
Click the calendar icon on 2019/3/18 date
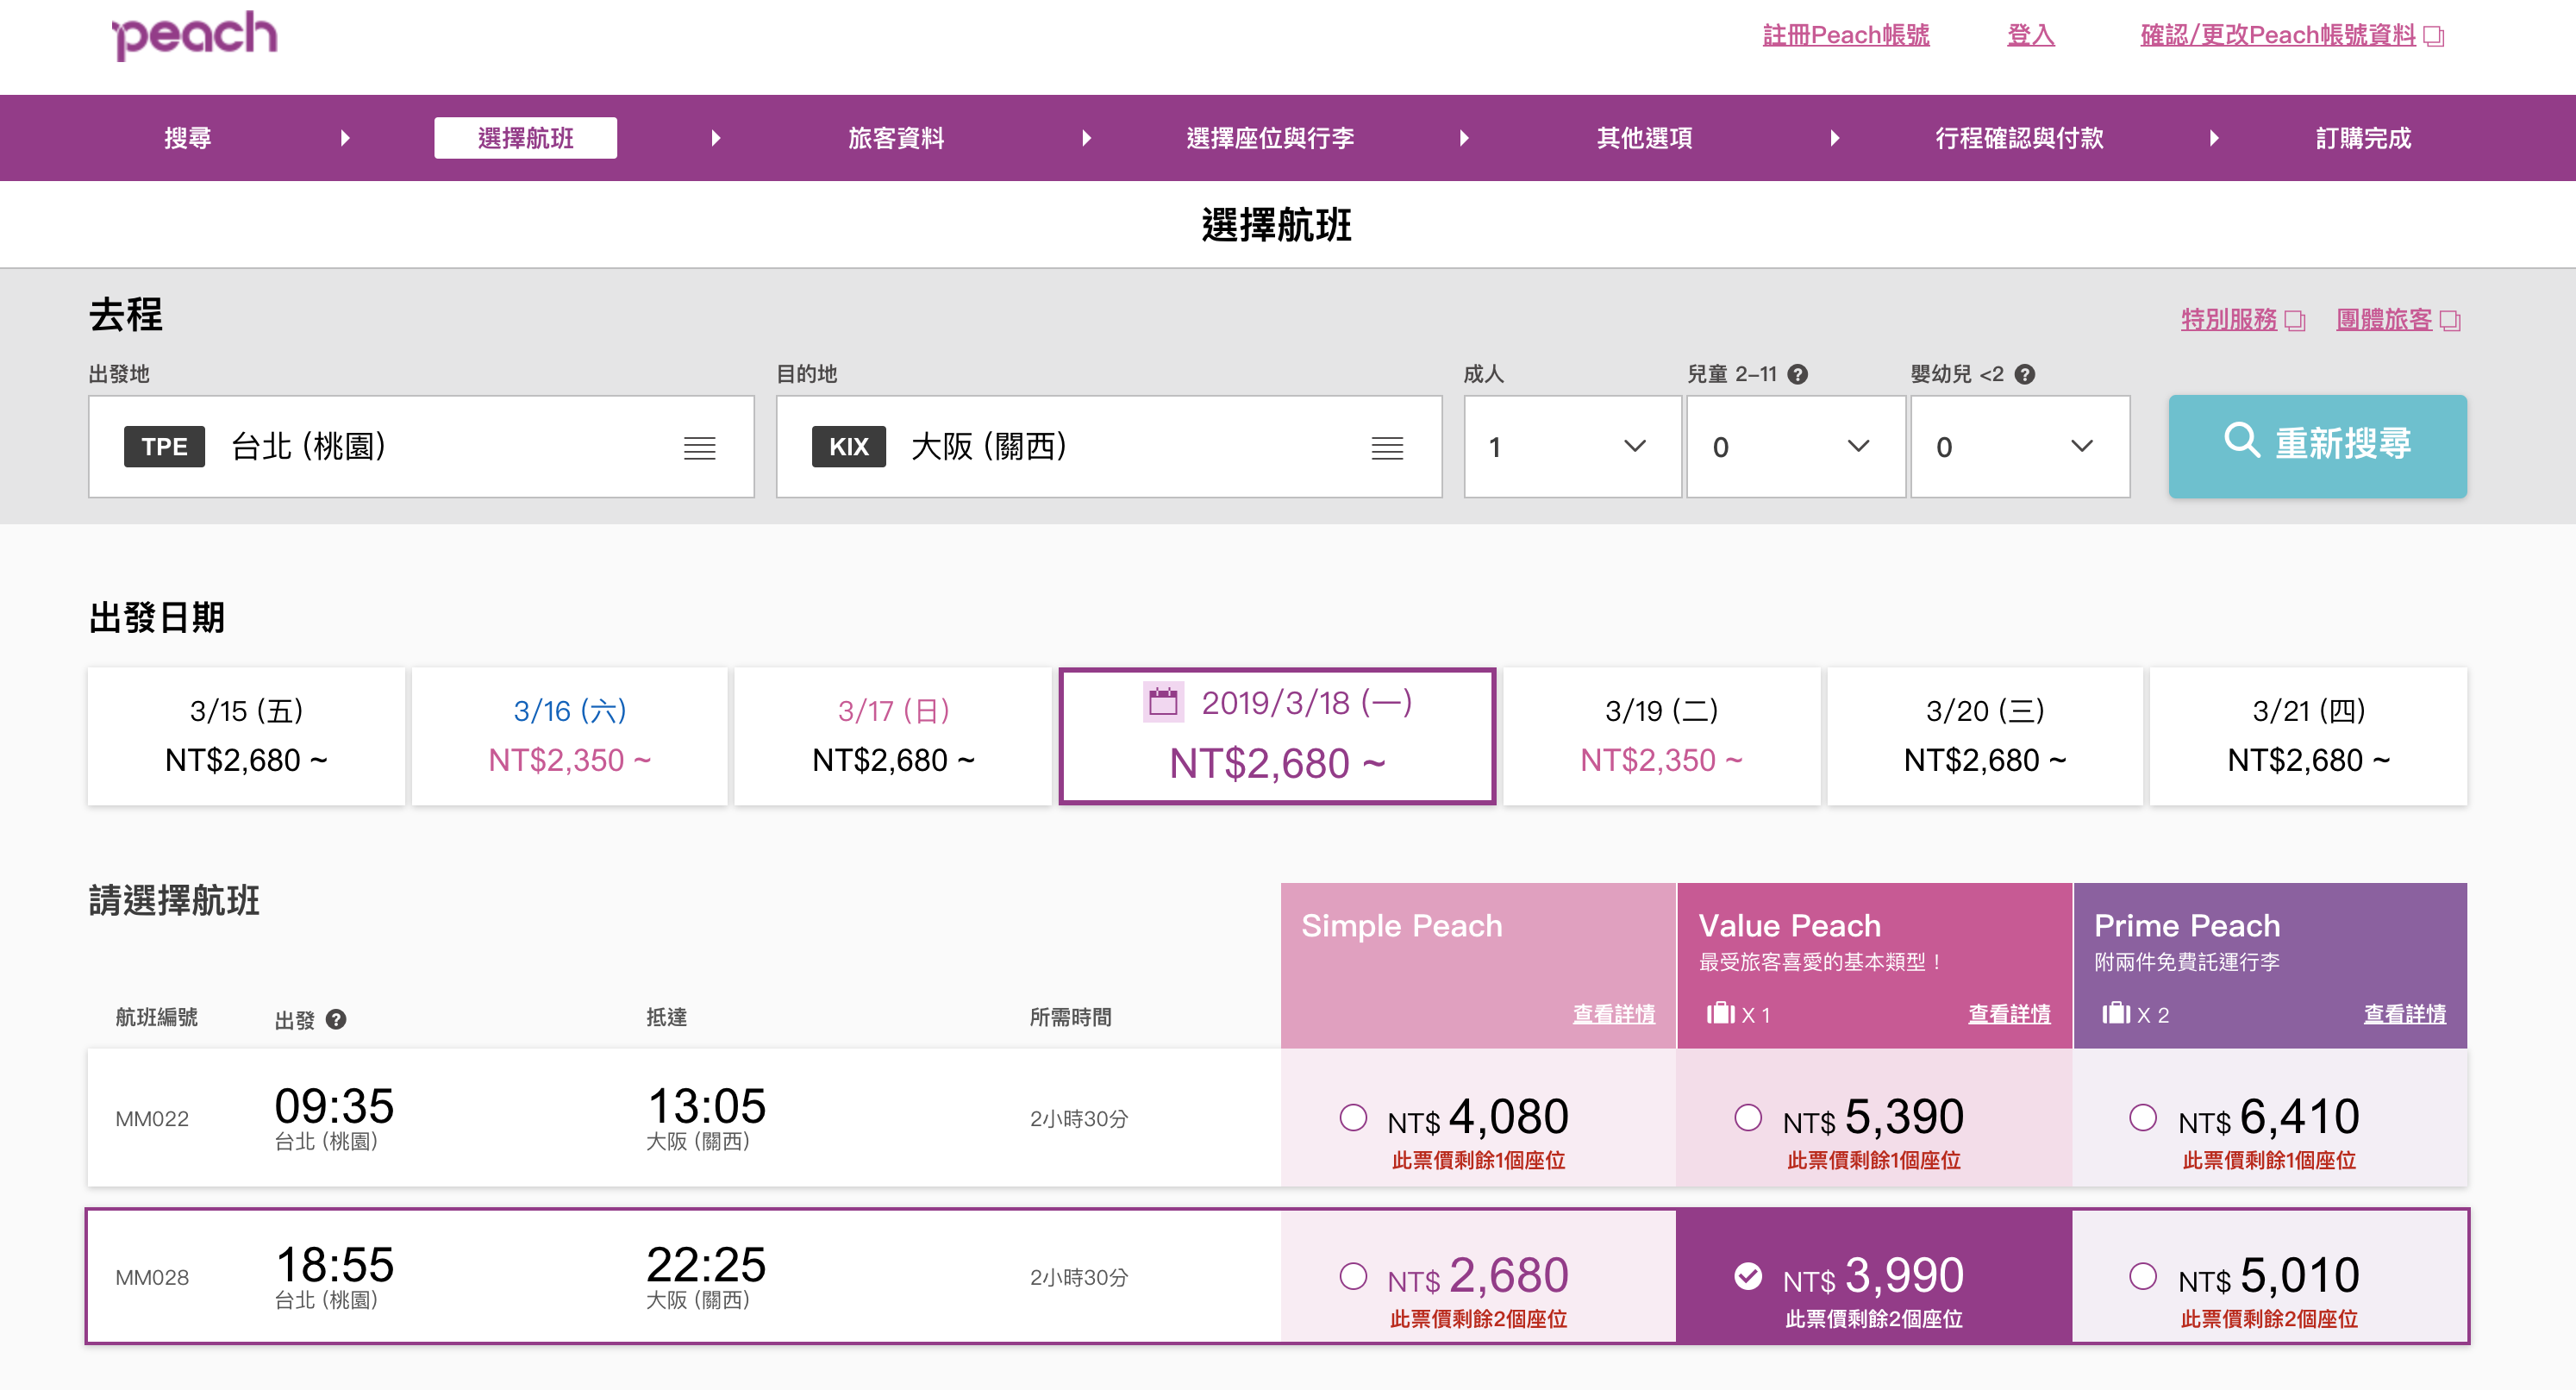[1163, 702]
